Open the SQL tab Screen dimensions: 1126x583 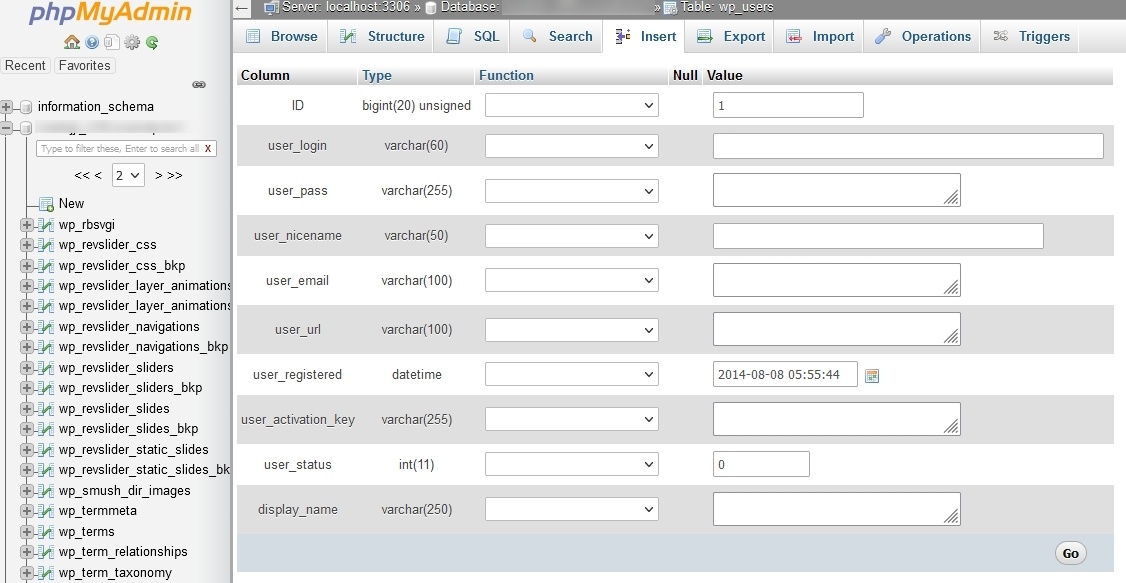pos(472,37)
